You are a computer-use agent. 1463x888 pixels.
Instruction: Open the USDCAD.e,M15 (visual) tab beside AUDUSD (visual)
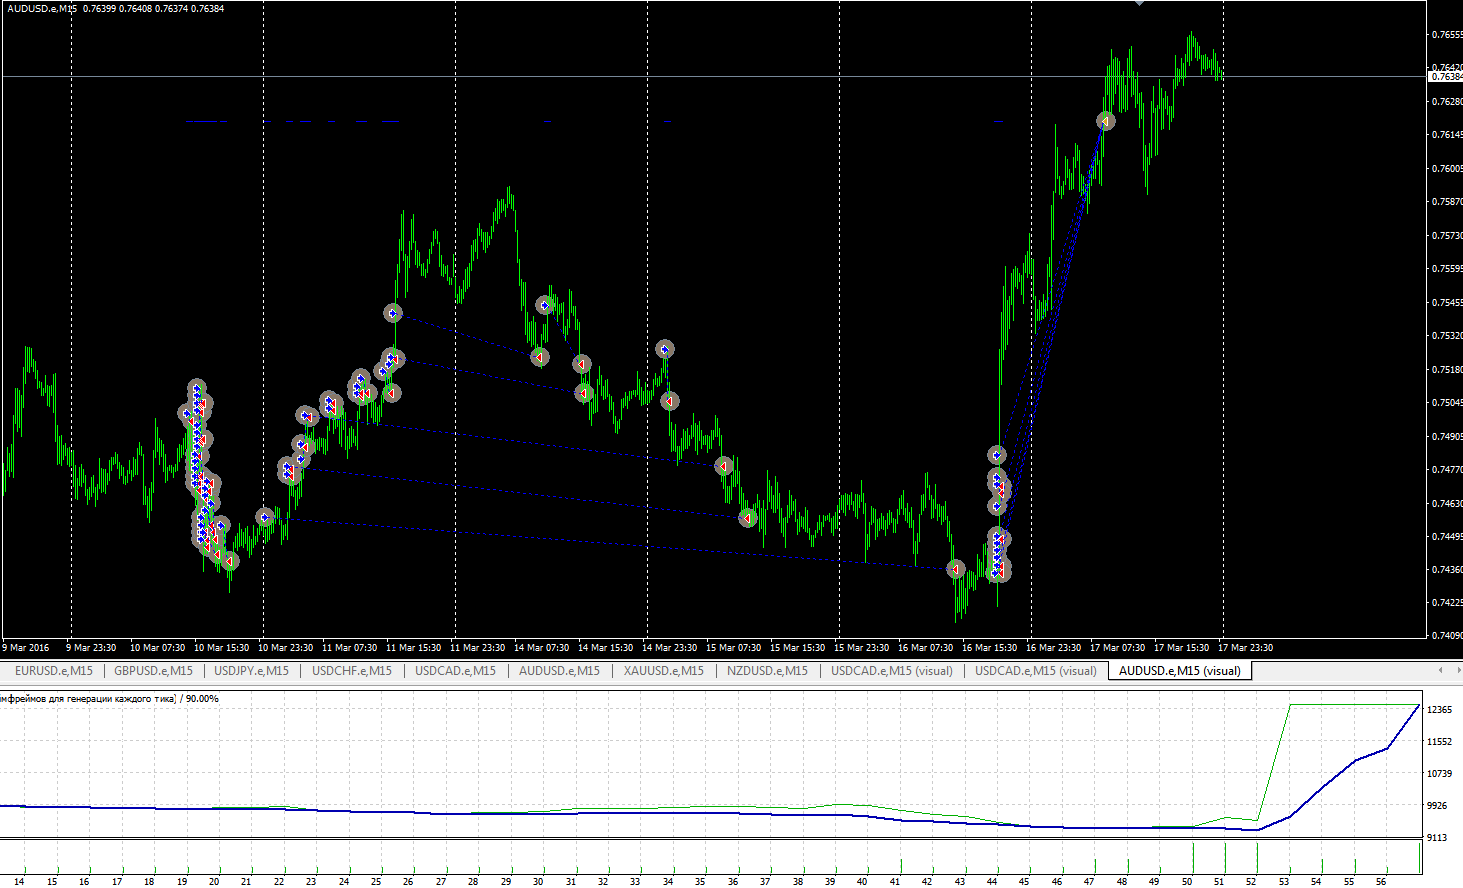pos(1036,671)
